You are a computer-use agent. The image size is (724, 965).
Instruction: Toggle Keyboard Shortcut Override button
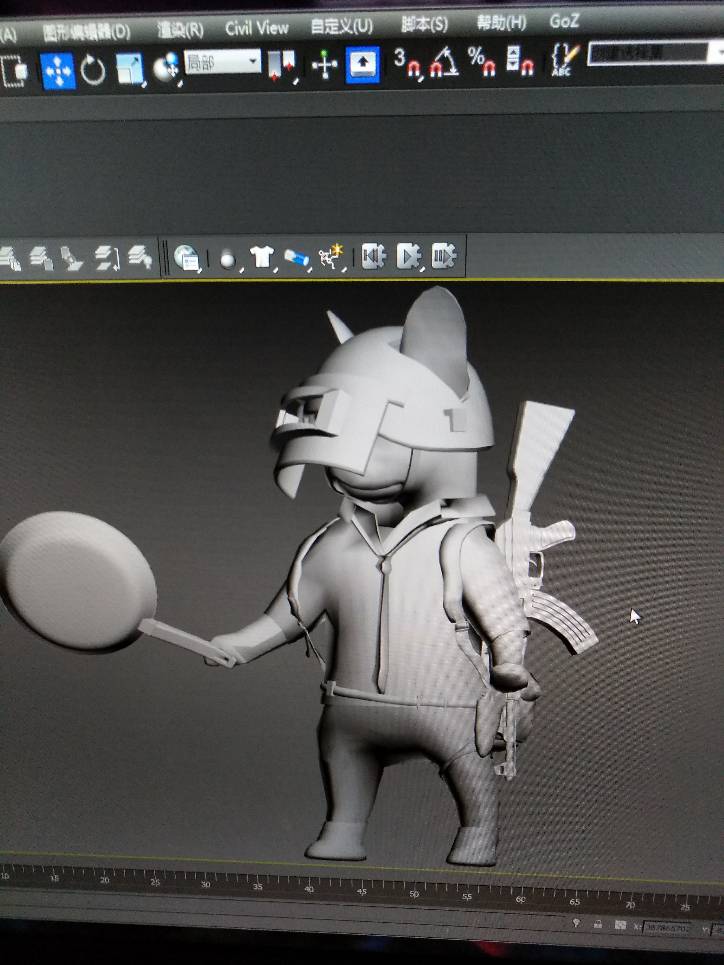[x=363, y=64]
